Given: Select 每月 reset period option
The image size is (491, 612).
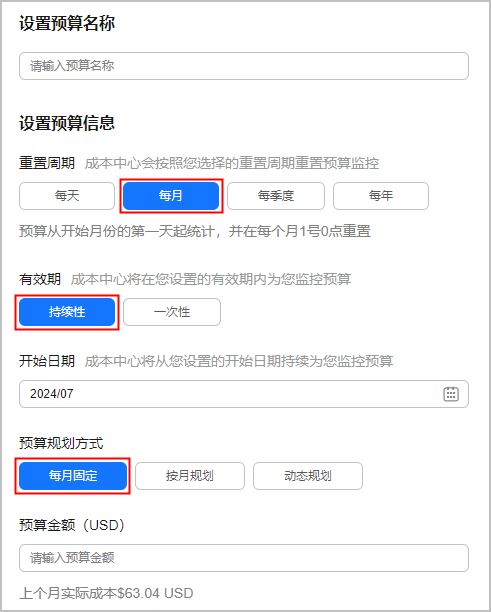Looking at the screenshot, I should click(171, 196).
